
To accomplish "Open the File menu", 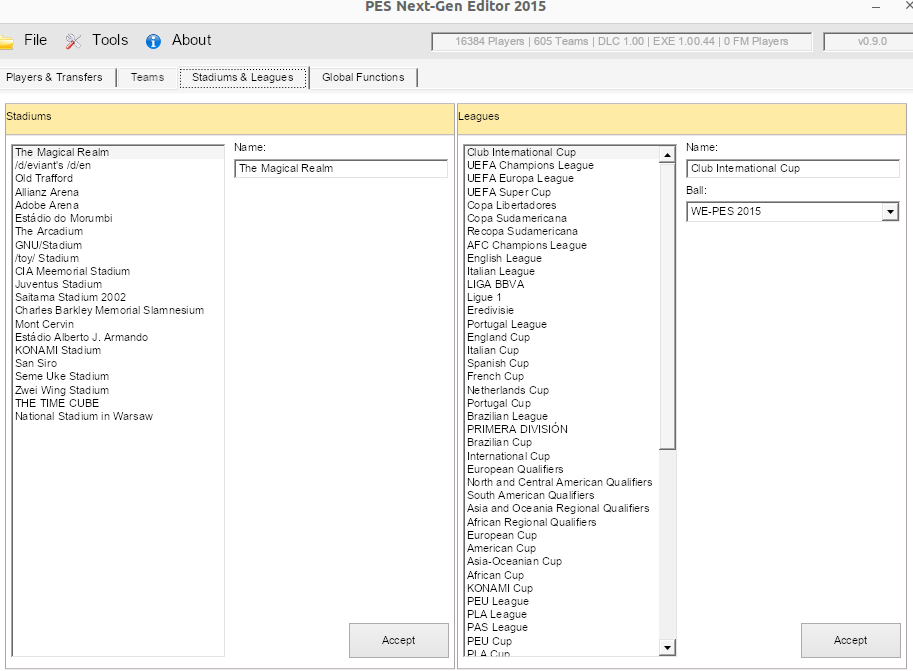I will click(35, 40).
